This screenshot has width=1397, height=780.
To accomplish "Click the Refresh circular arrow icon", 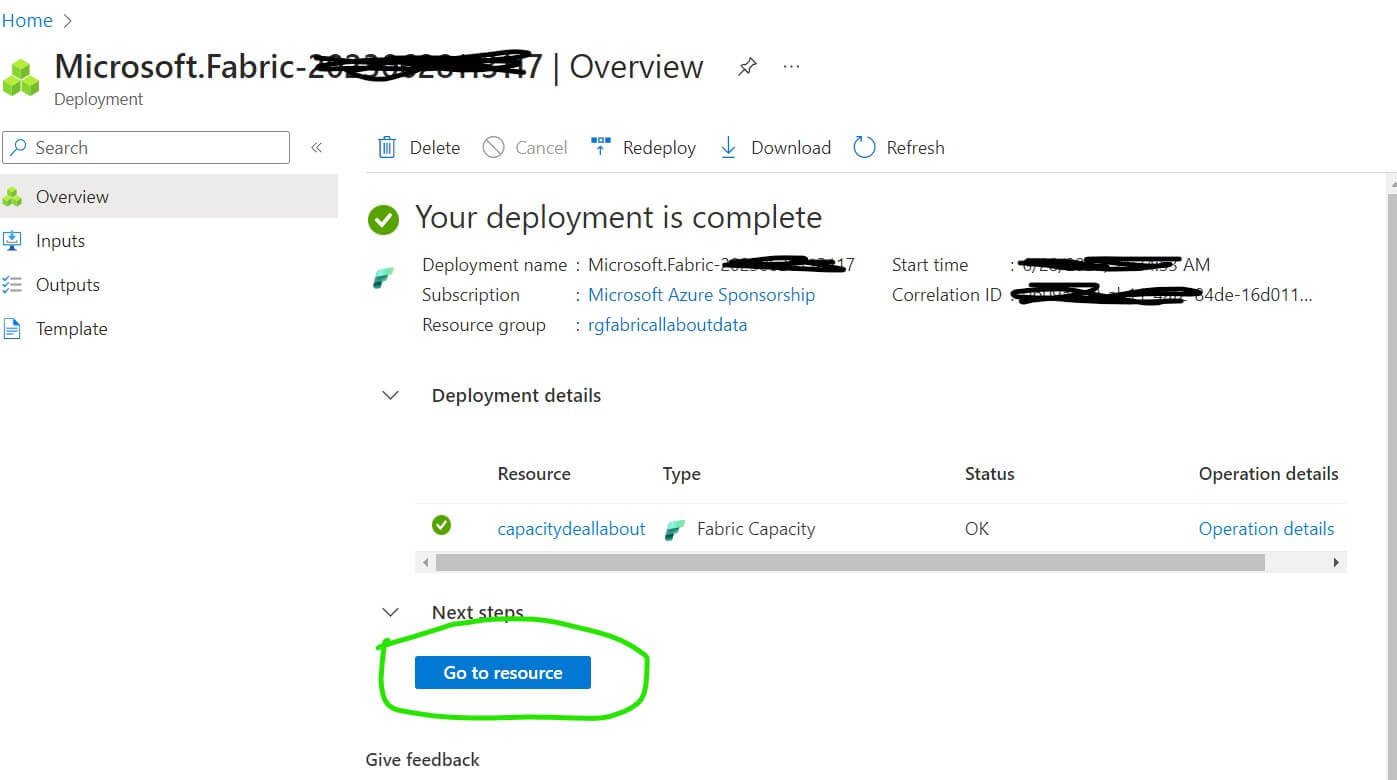I will [x=864, y=148].
